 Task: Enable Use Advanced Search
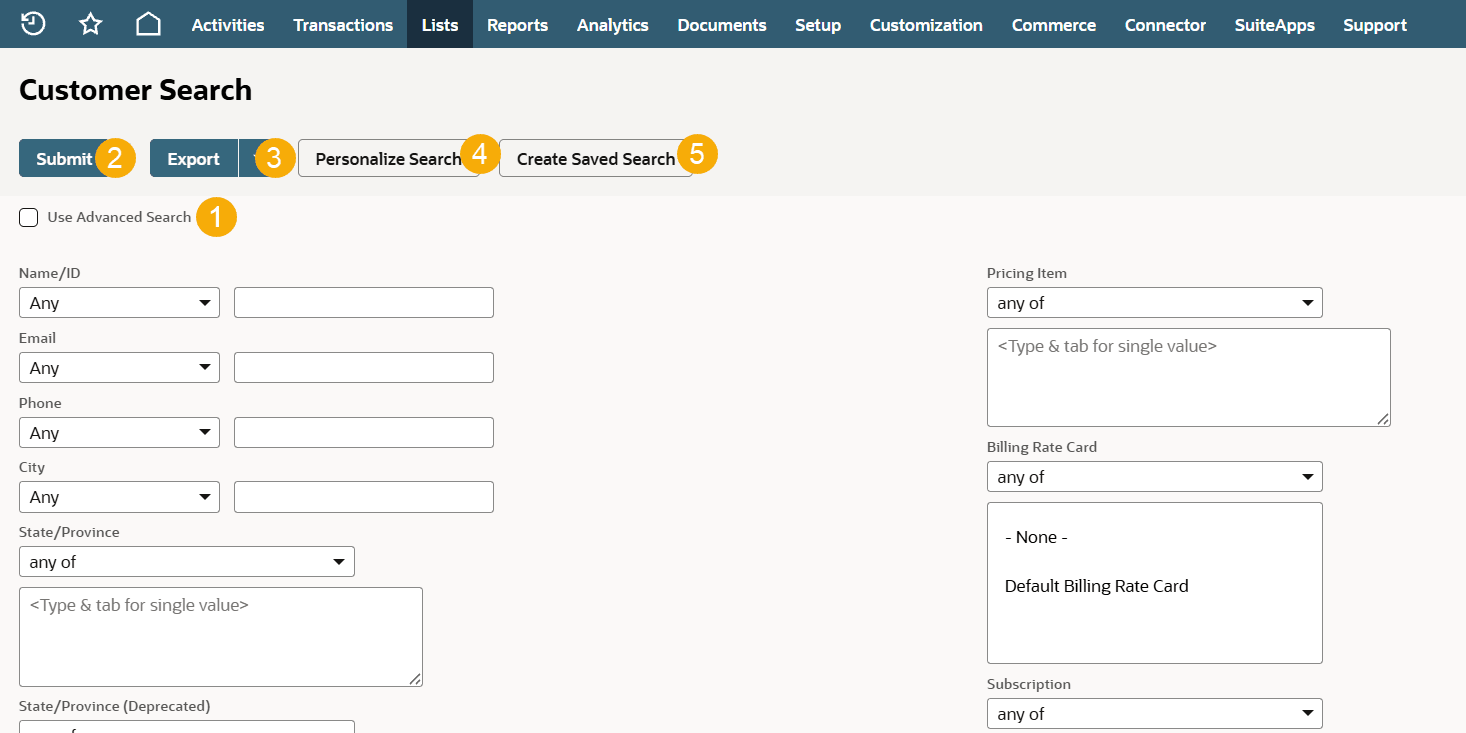click(x=28, y=217)
